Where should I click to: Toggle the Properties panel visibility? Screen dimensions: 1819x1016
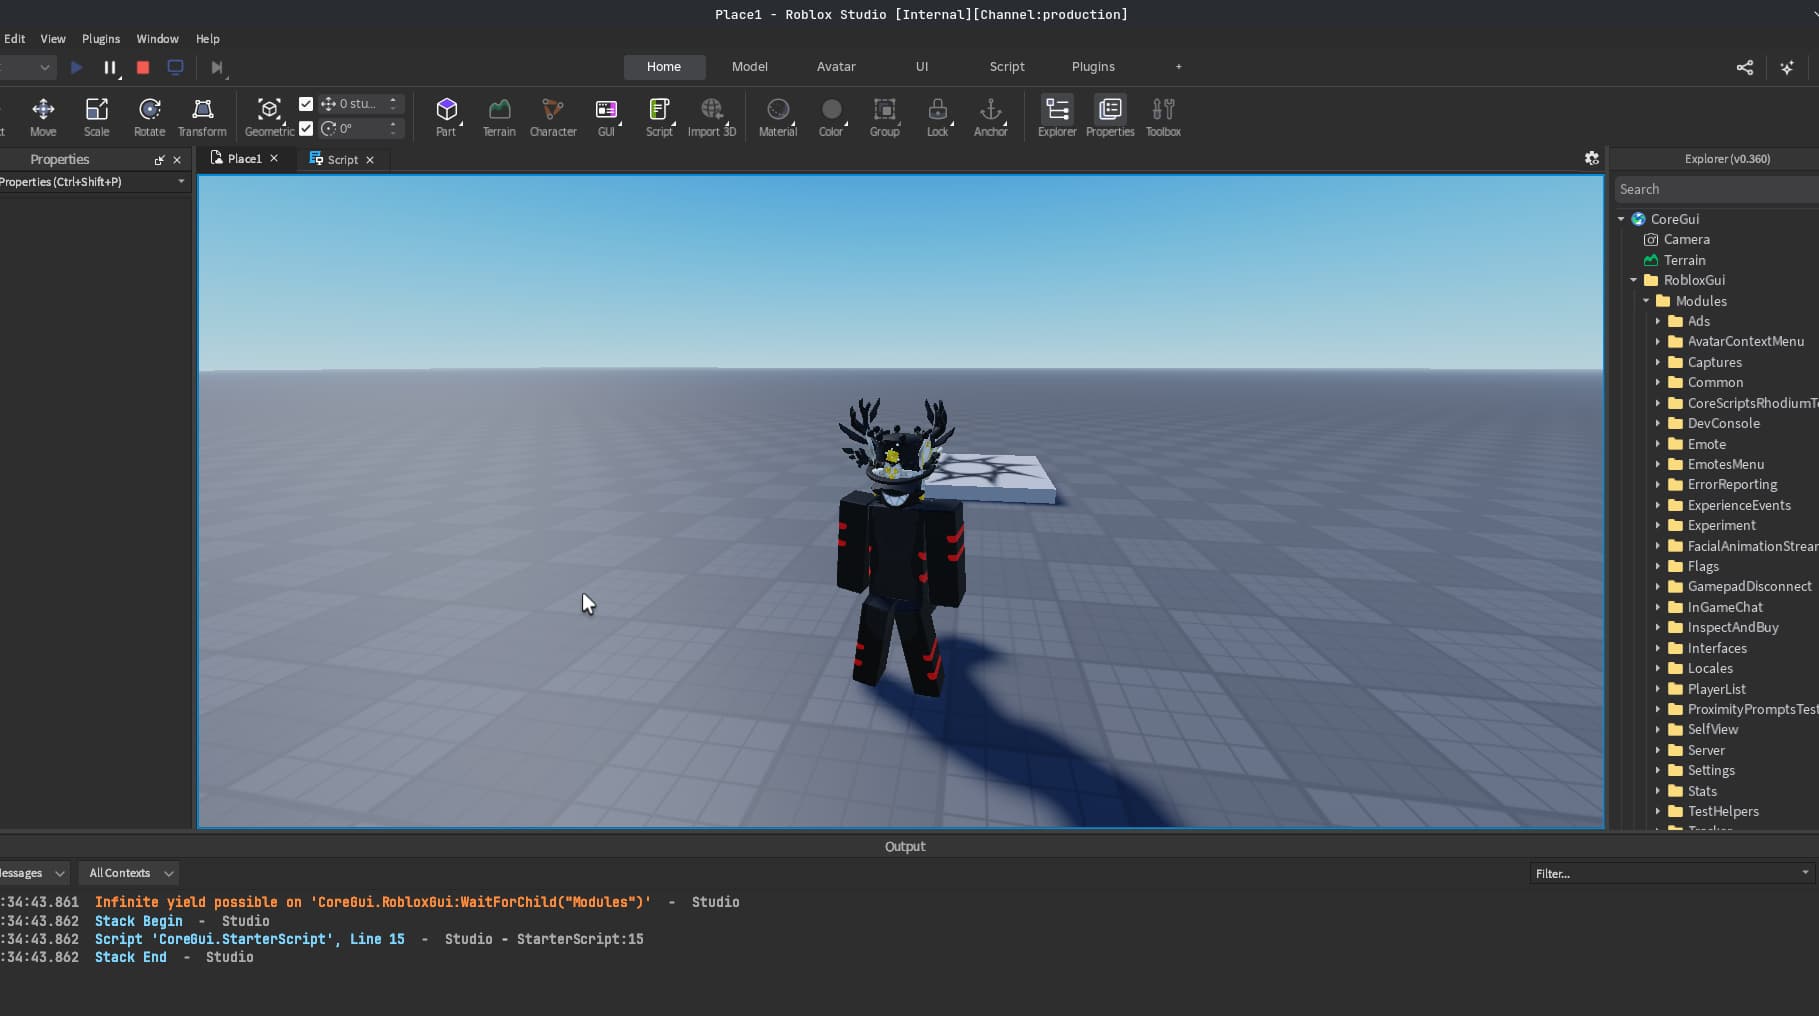1109,116
